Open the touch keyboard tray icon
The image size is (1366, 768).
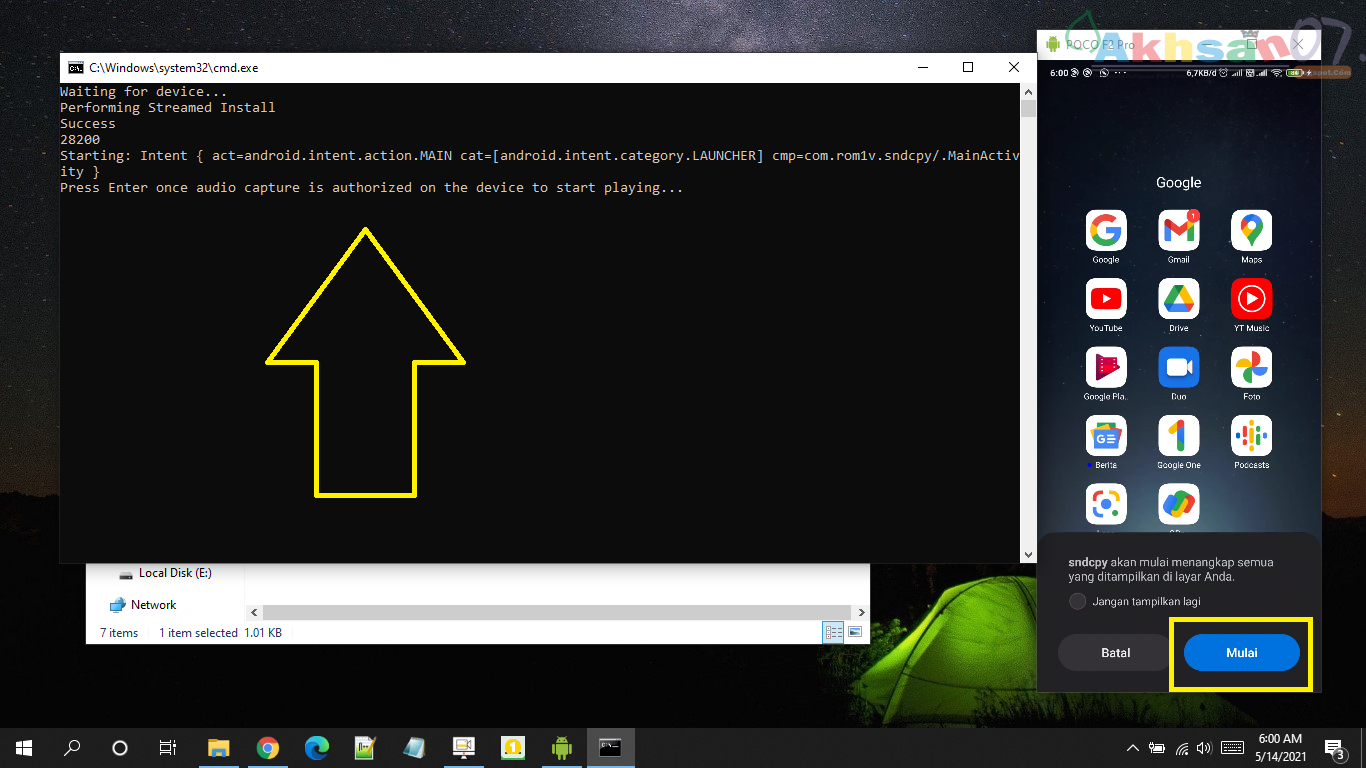[1232, 748]
